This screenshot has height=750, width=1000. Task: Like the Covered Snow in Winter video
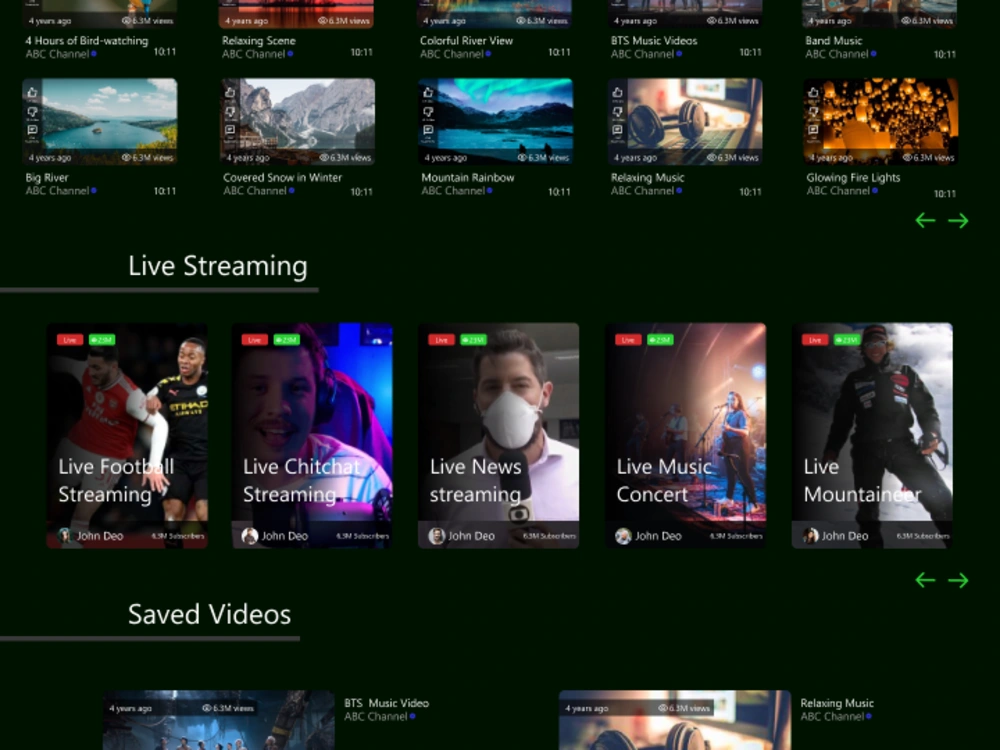(x=230, y=93)
